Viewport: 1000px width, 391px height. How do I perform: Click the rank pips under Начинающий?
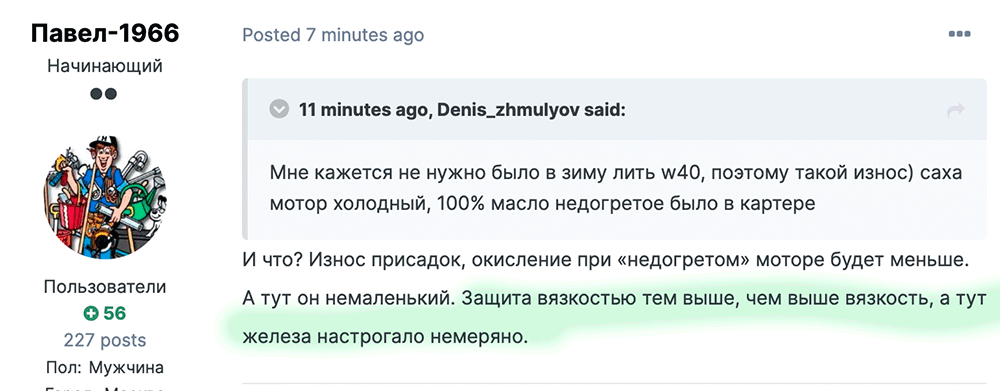pyautogui.click(x=103, y=94)
